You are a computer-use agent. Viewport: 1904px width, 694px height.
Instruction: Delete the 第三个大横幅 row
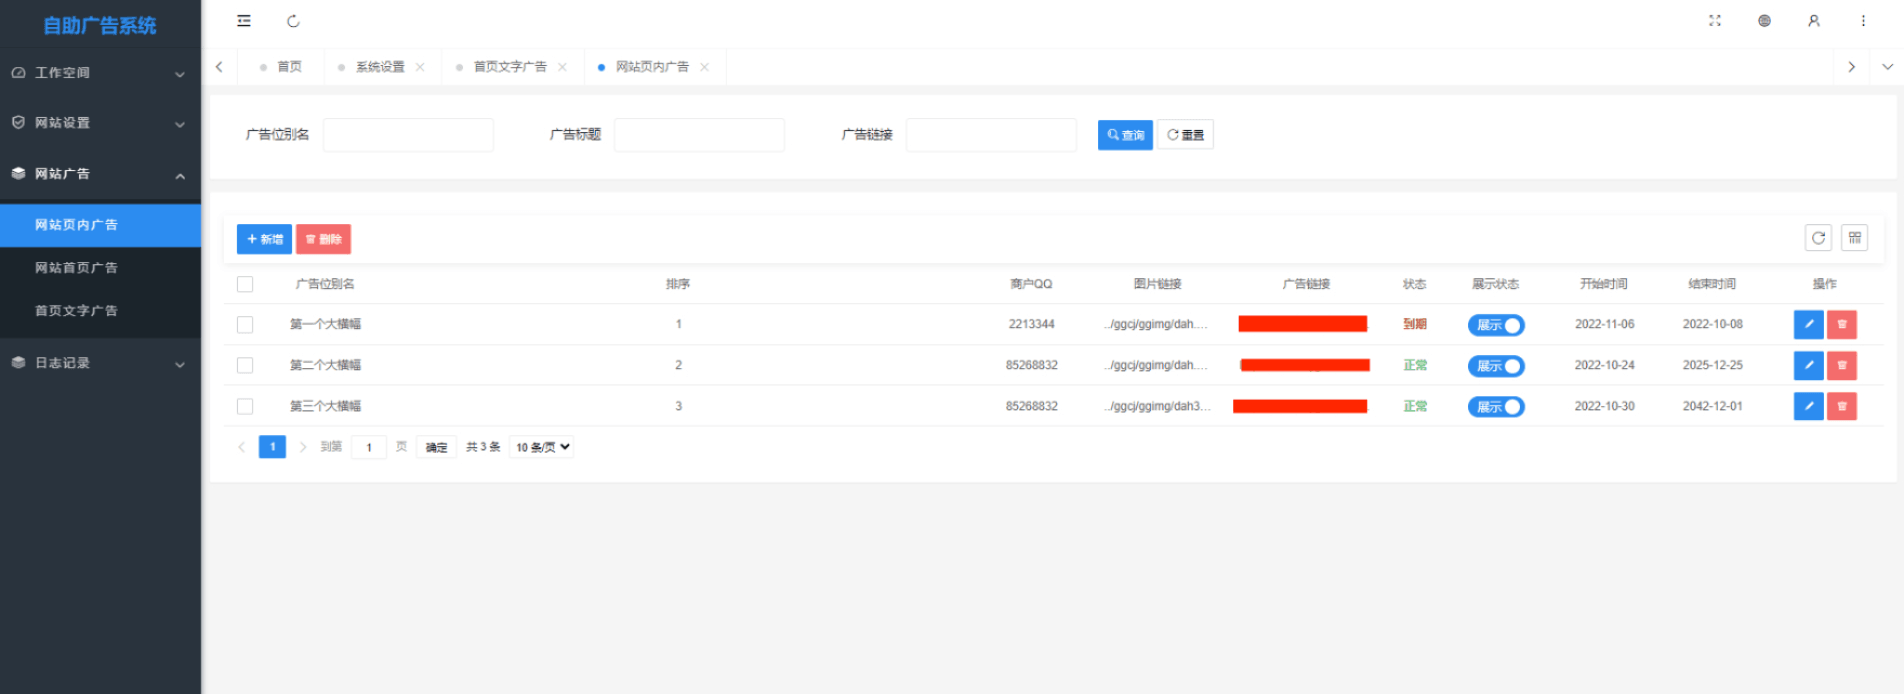click(1842, 407)
